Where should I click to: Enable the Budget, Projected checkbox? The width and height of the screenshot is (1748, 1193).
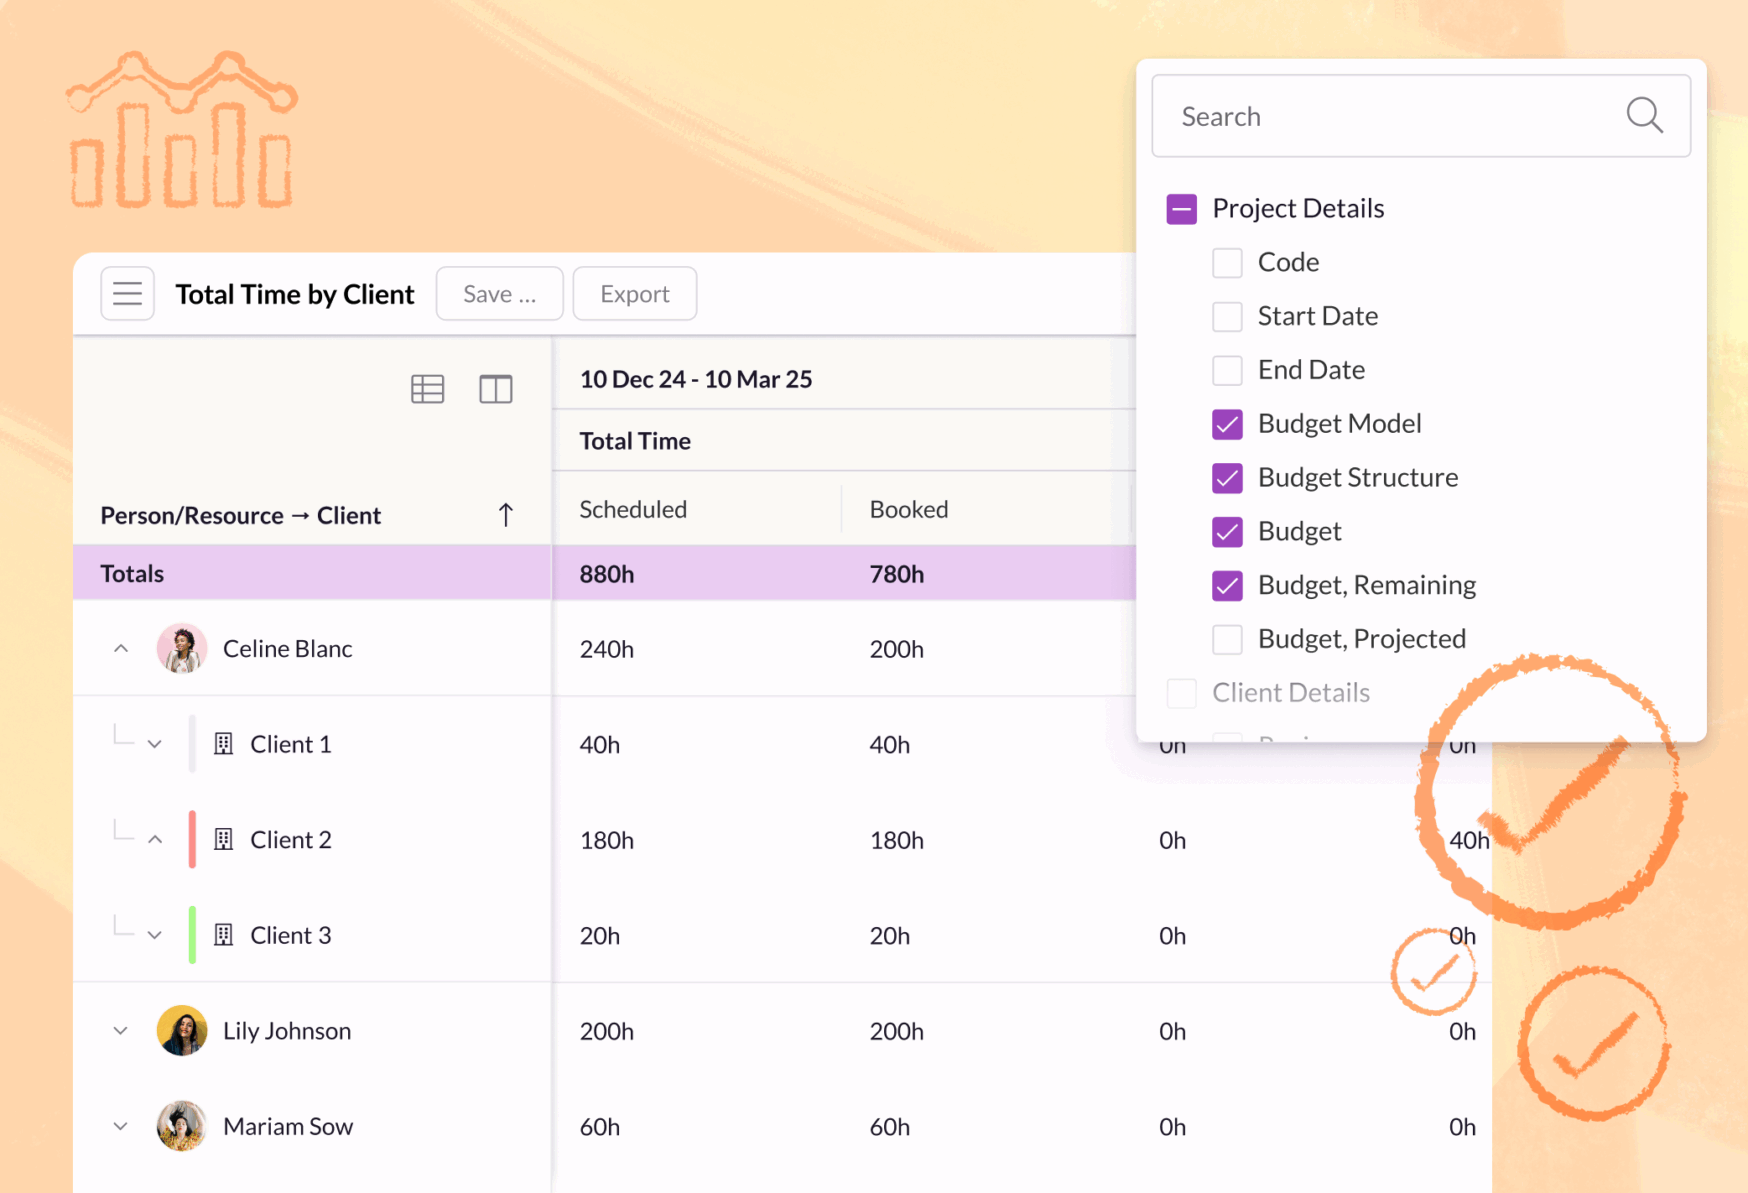1227,639
